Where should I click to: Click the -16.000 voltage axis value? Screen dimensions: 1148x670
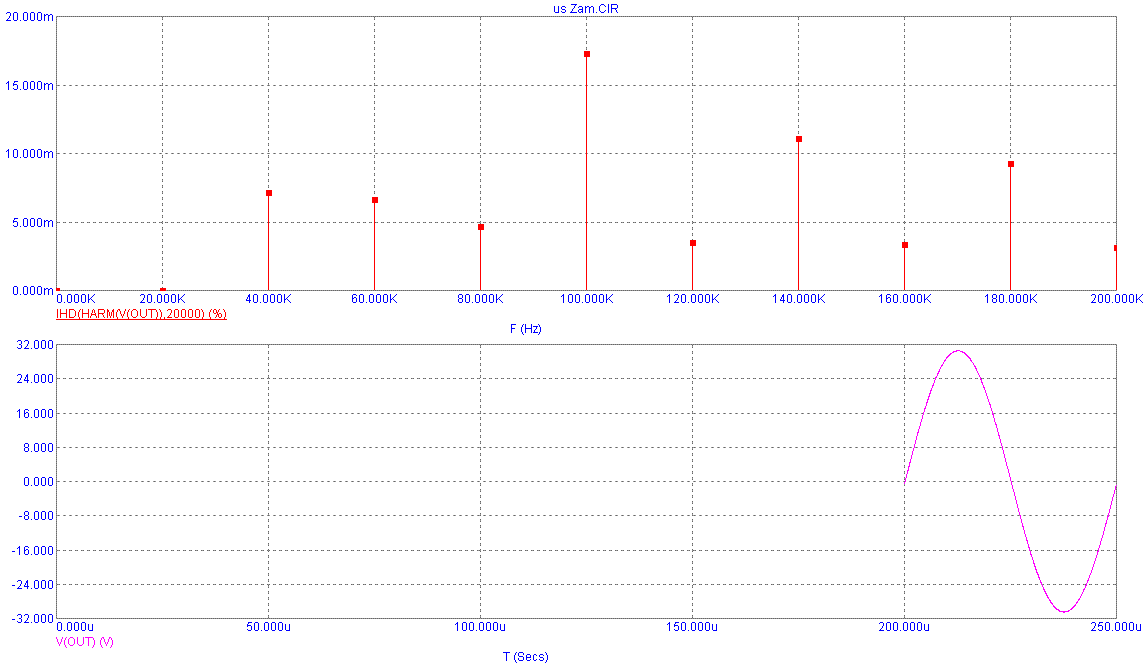pos(35,551)
